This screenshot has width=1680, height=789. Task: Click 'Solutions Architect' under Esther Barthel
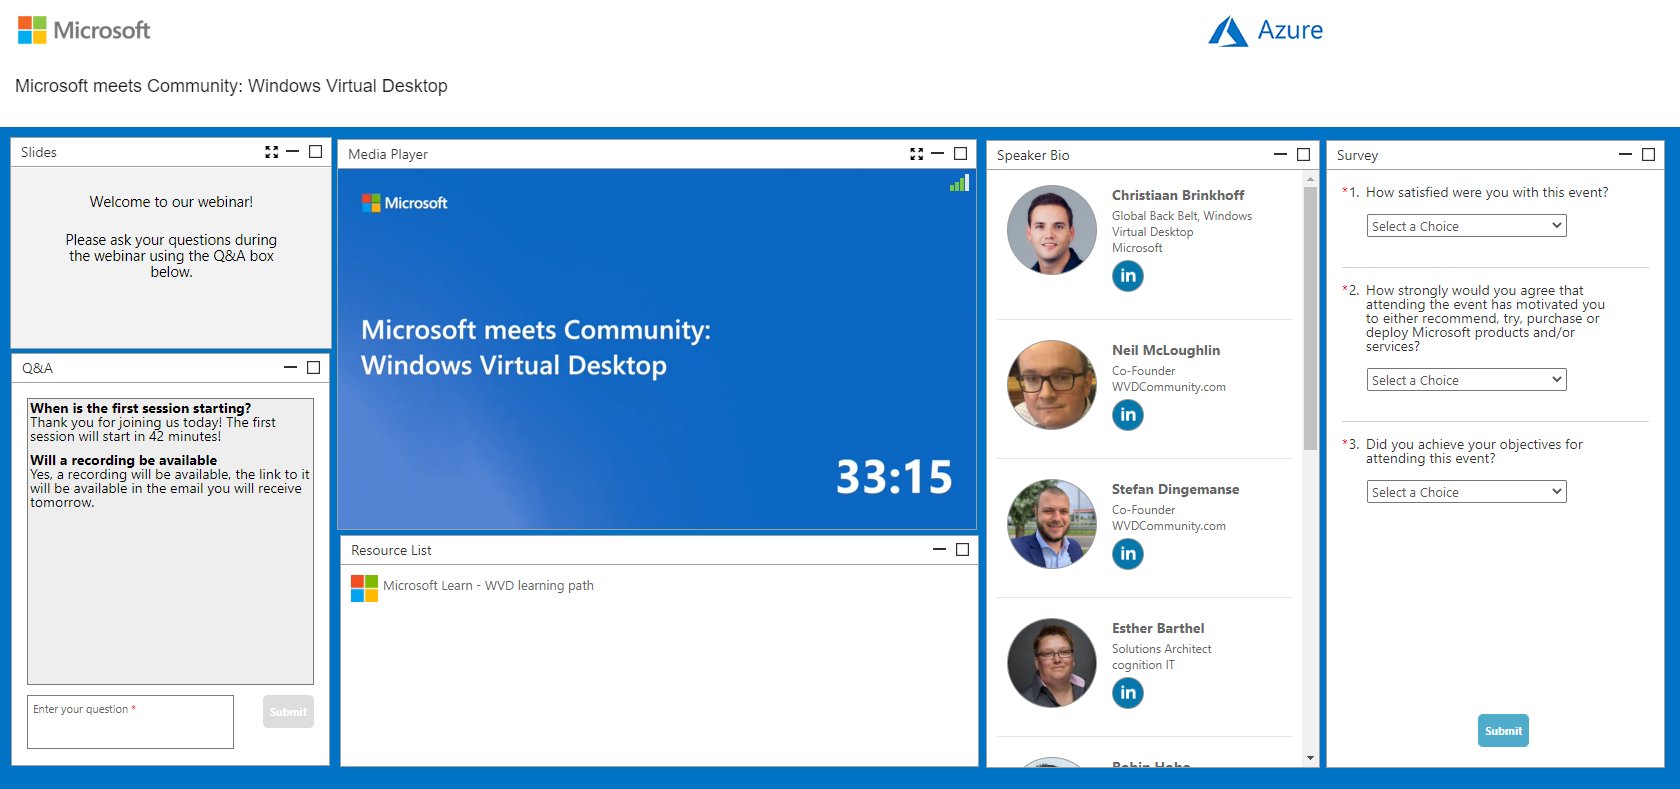click(1161, 649)
